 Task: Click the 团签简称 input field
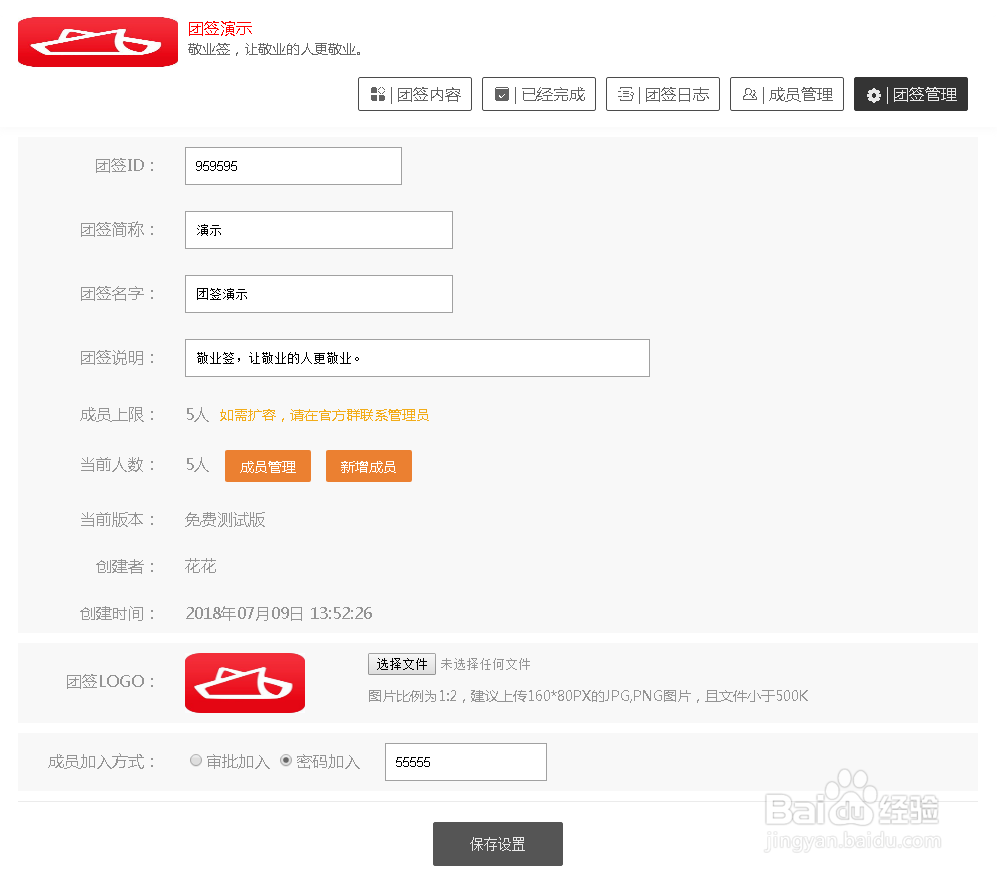[319, 230]
